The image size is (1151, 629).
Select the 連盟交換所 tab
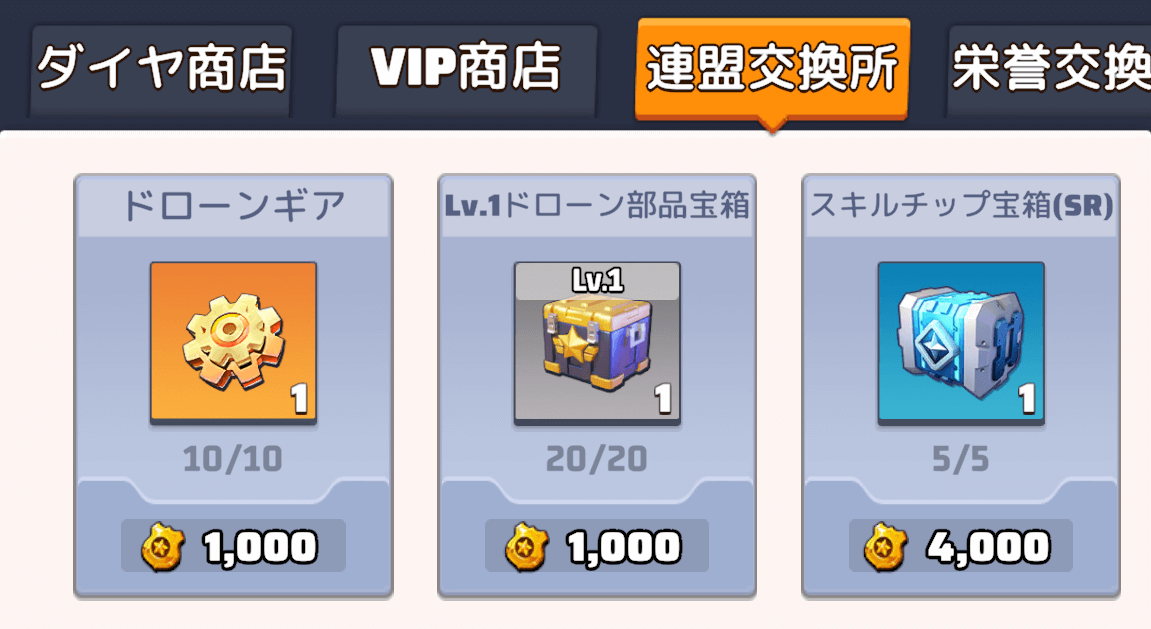click(772, 68)
